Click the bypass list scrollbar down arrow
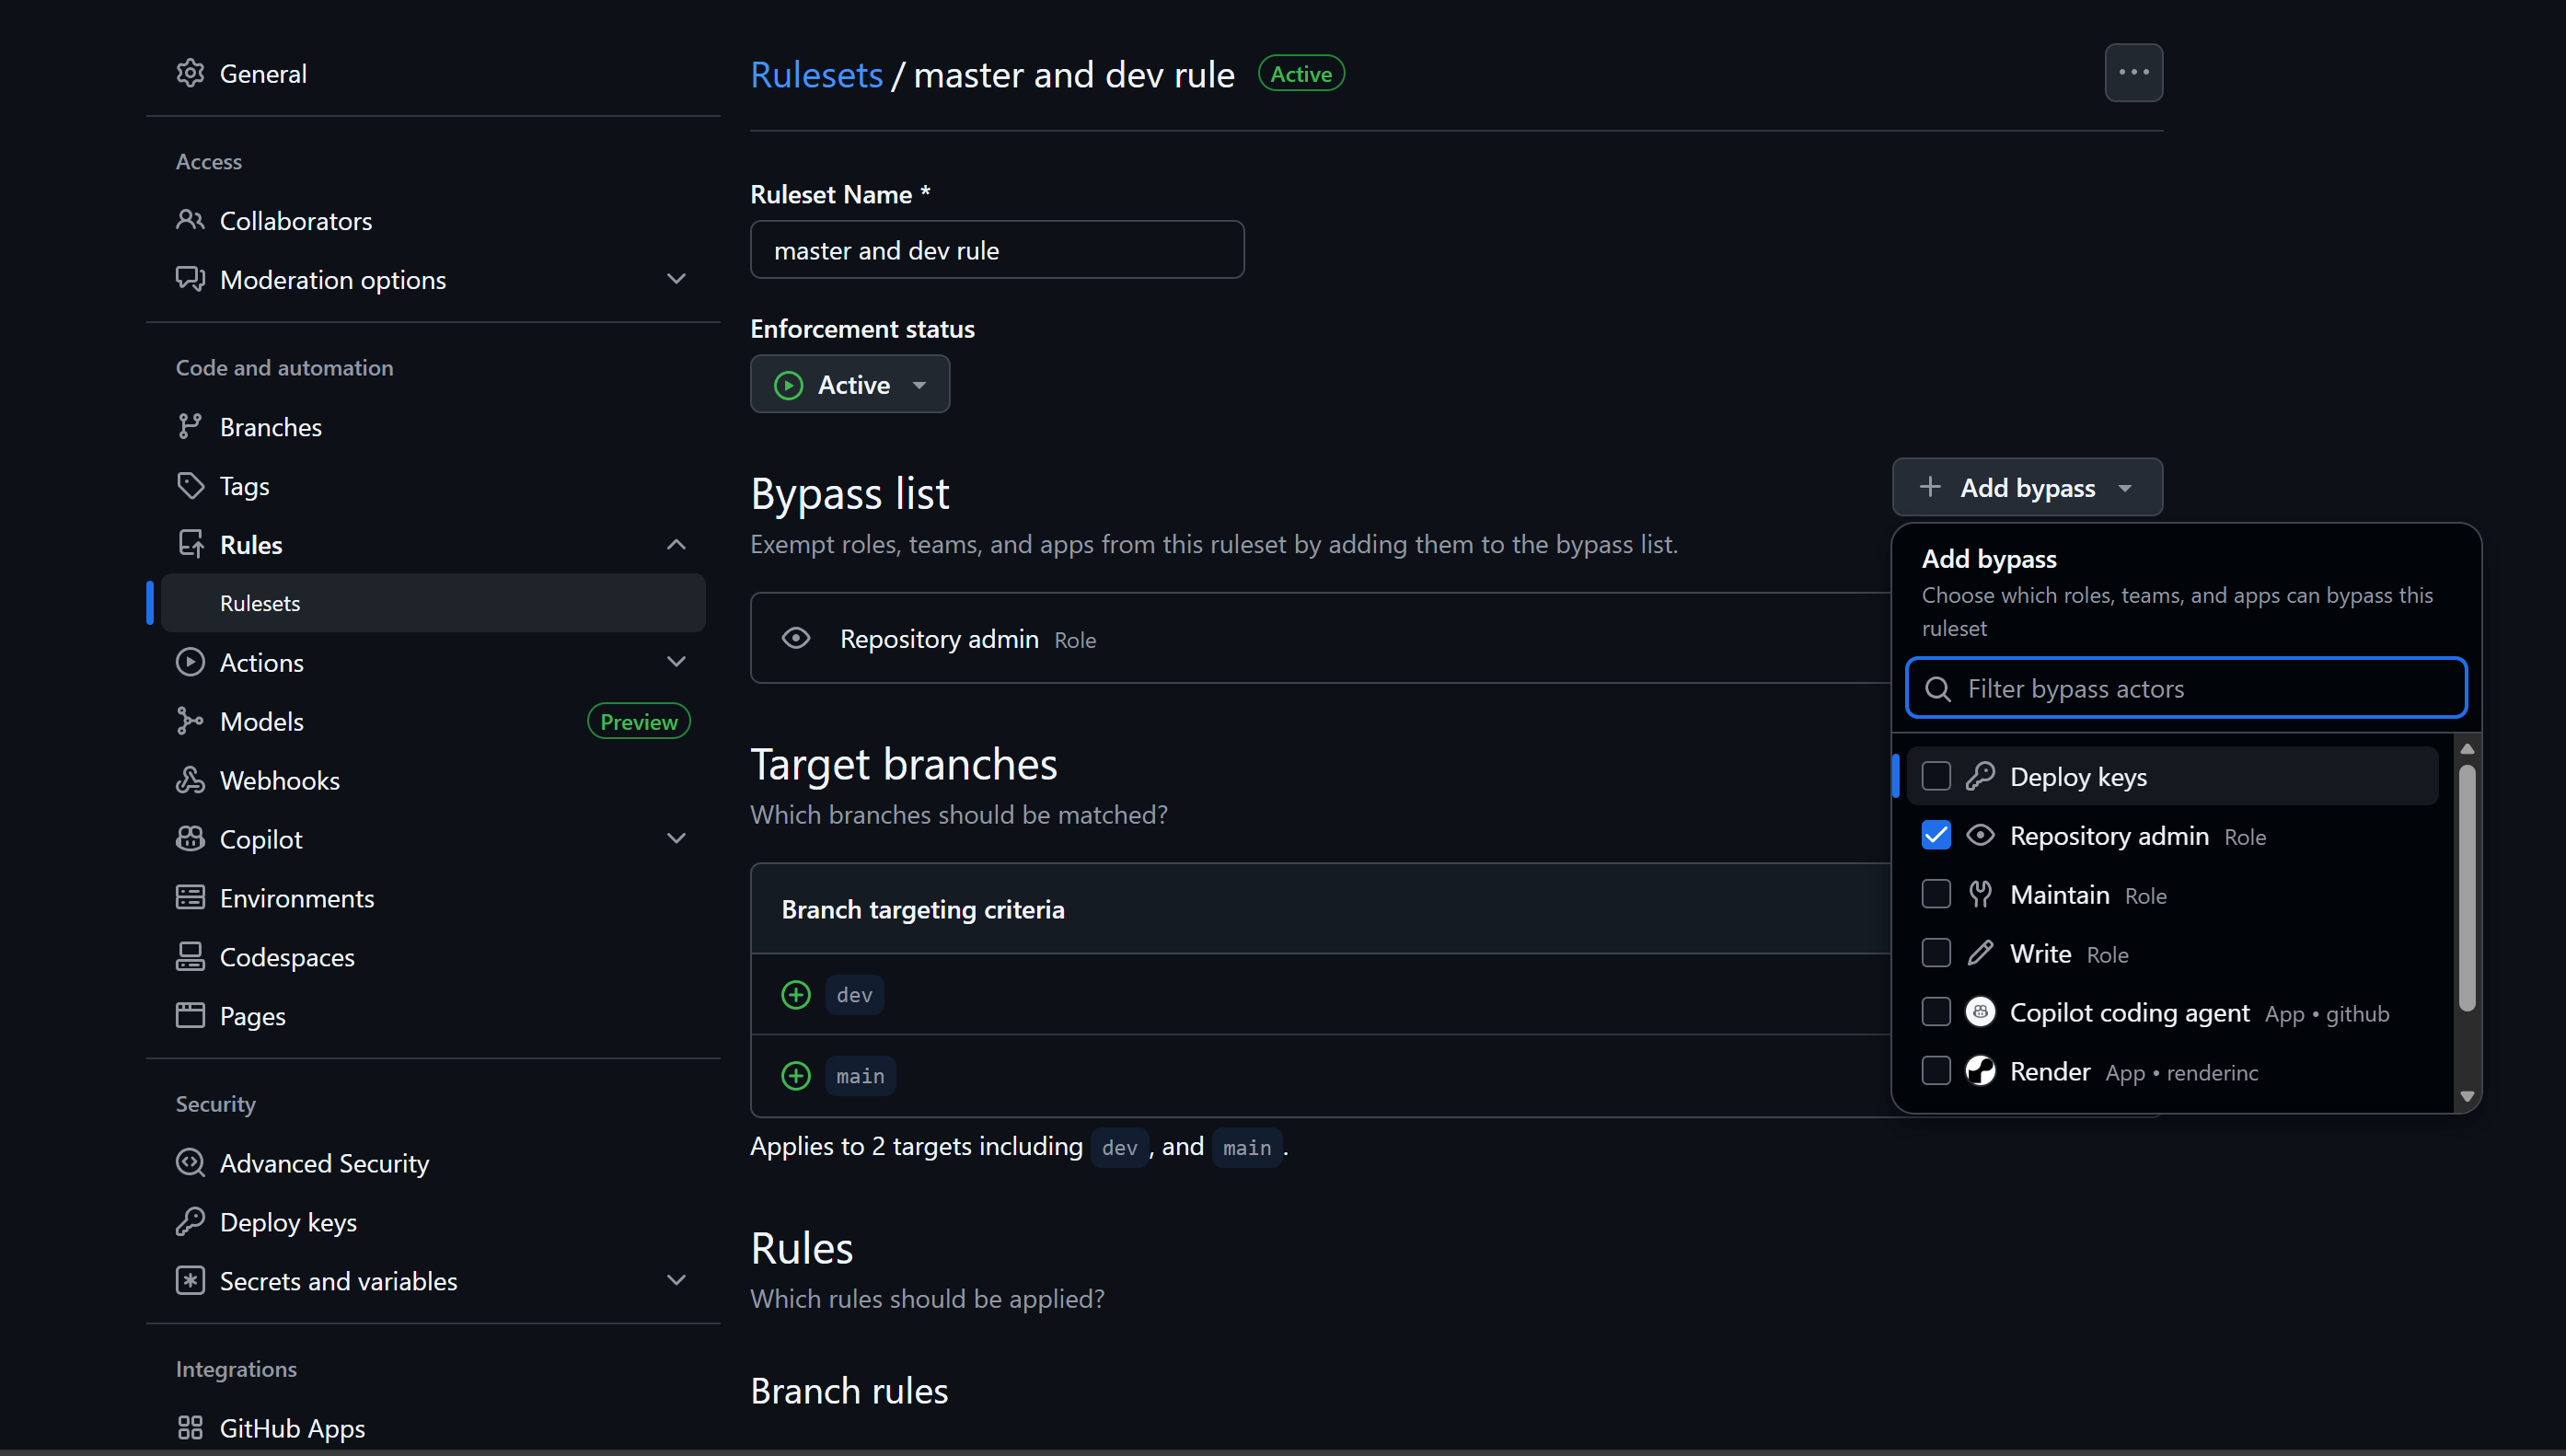The image size is (2566, 1456). (2467, 1096)
